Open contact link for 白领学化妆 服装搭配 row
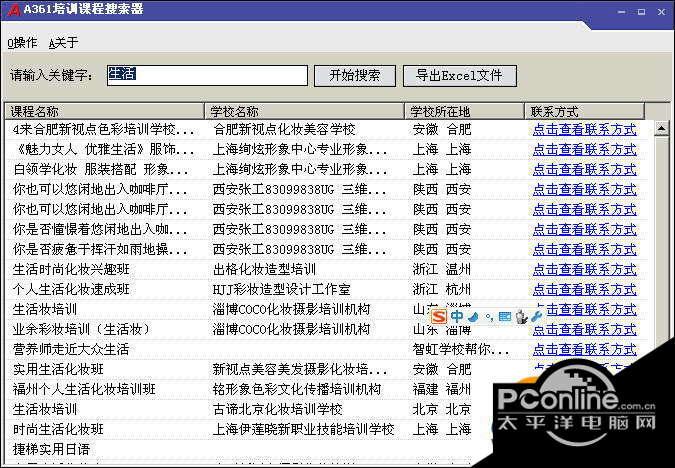The image size is (675, 468). tap(585, 170)
